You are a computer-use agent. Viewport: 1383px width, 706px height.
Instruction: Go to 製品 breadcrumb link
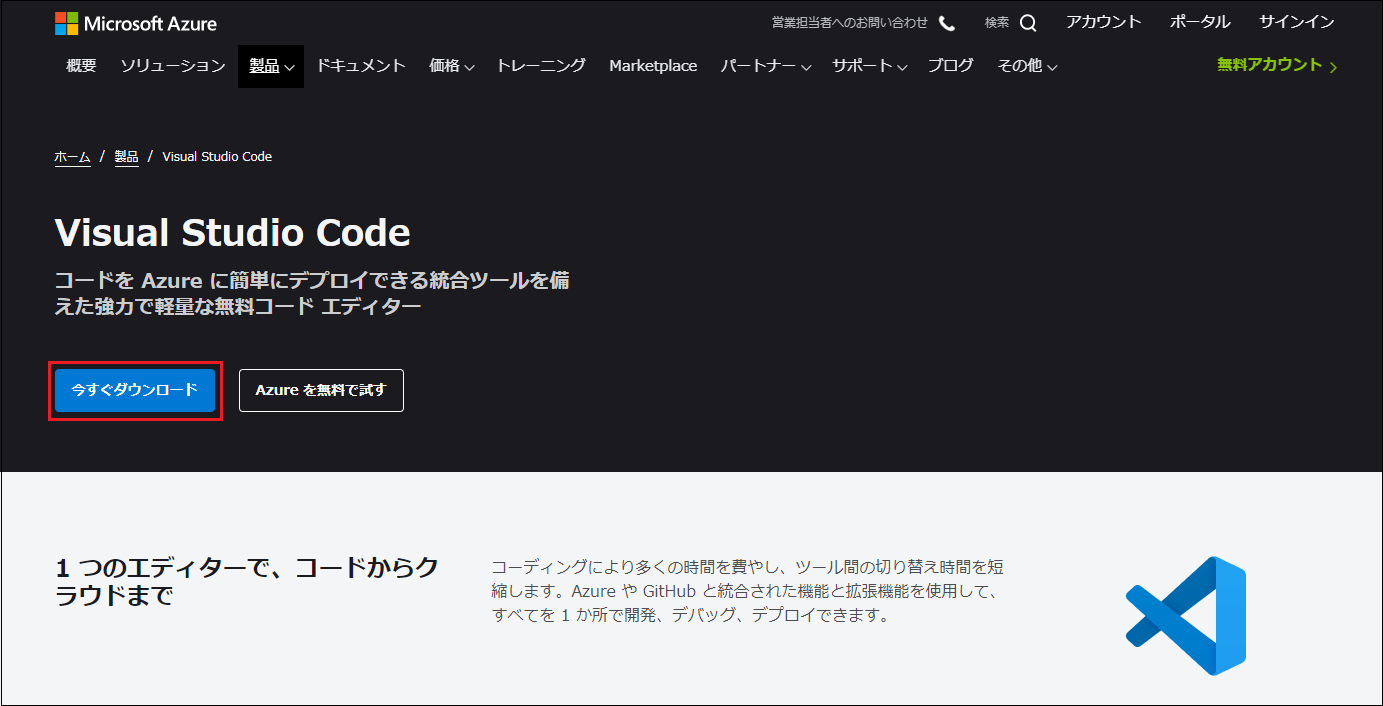pyautogui.click(x=127, y=157)
